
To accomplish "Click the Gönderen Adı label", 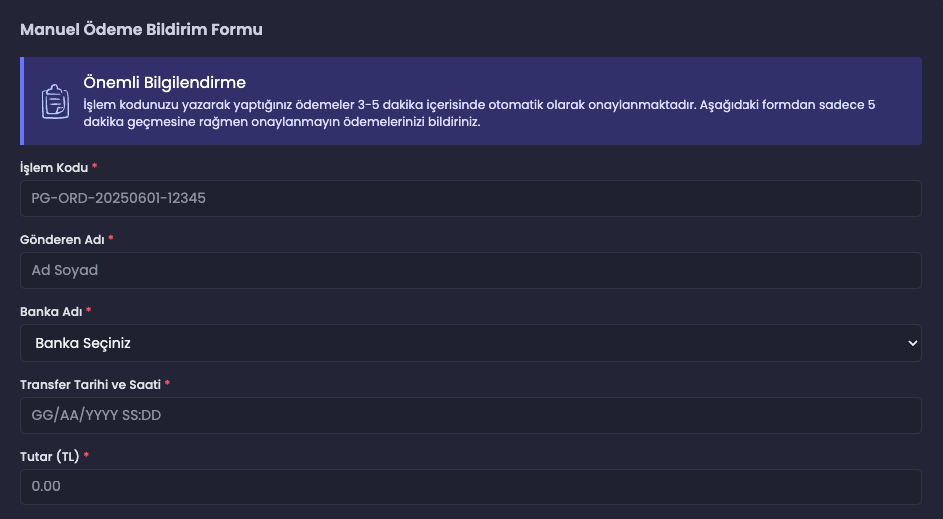I will click(62, 240).
